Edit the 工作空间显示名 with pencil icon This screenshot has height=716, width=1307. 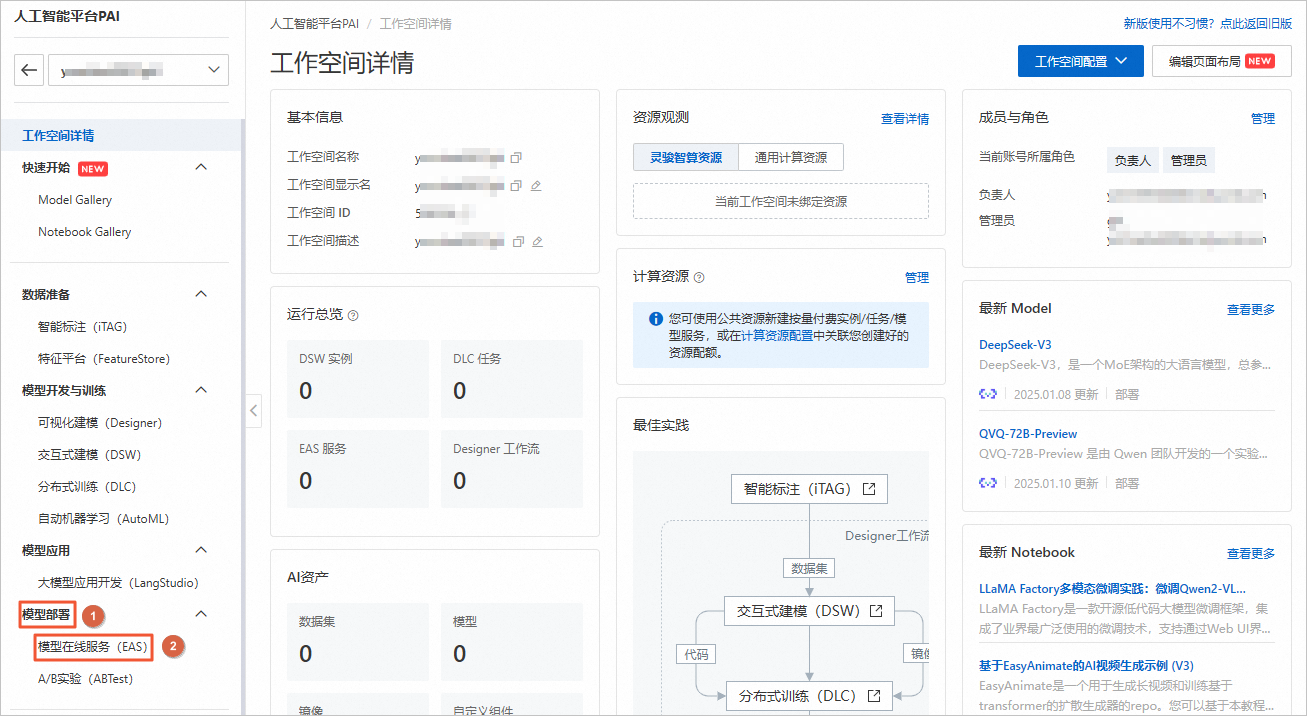[x=536, y=186]
